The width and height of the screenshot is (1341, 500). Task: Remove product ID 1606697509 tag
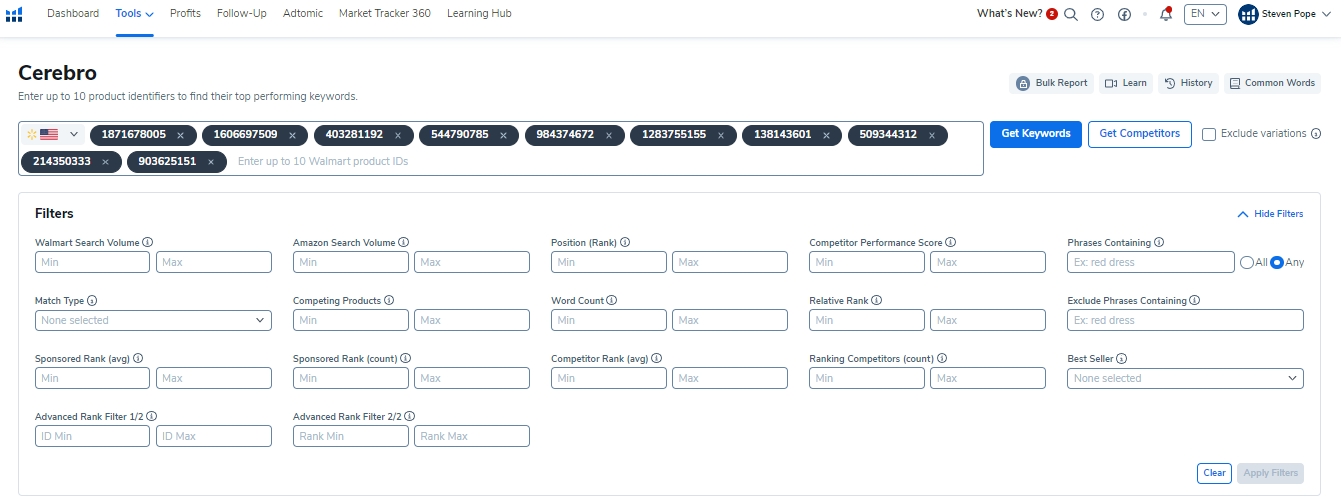[292, 135]
